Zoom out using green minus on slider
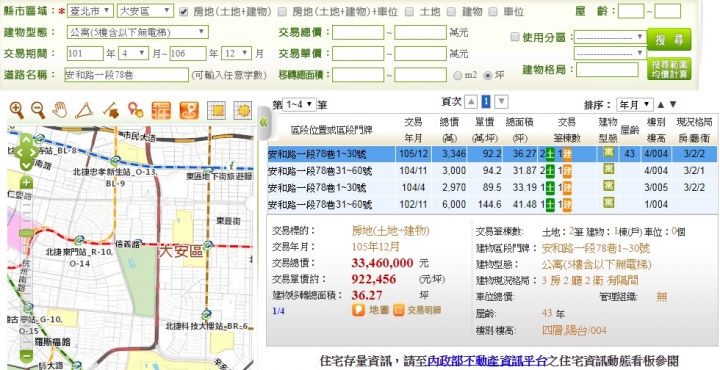 26,355
